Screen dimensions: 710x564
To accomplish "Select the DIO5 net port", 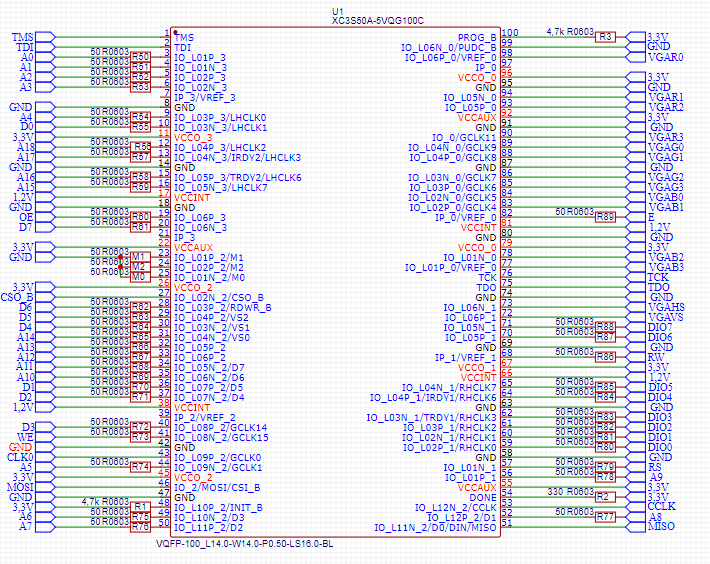I will pos(636,387).
